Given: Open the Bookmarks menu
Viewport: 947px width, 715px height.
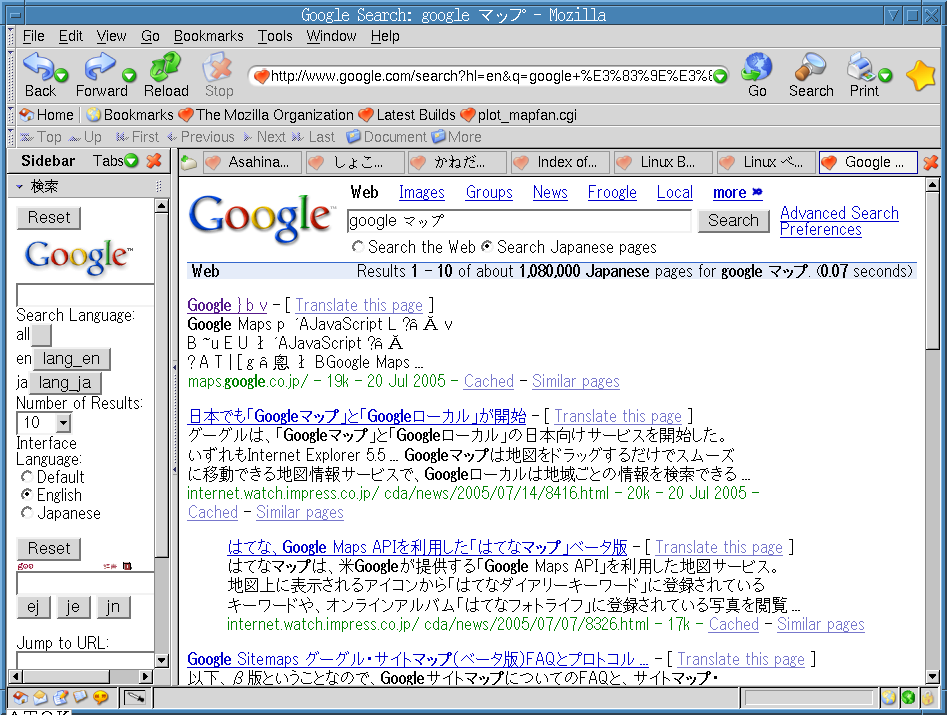Looking at the screenshot, I should (x=208, y=36).
